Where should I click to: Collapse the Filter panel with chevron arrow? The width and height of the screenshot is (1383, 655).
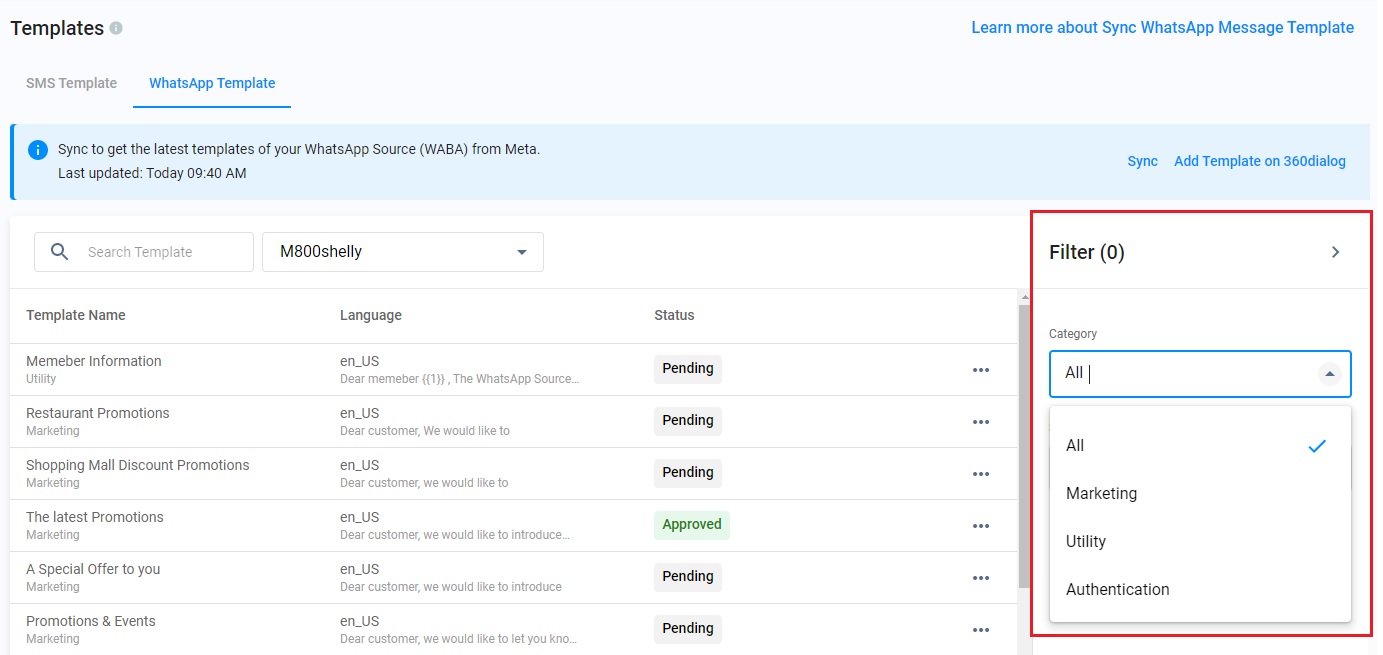[x=1335, y=252]
